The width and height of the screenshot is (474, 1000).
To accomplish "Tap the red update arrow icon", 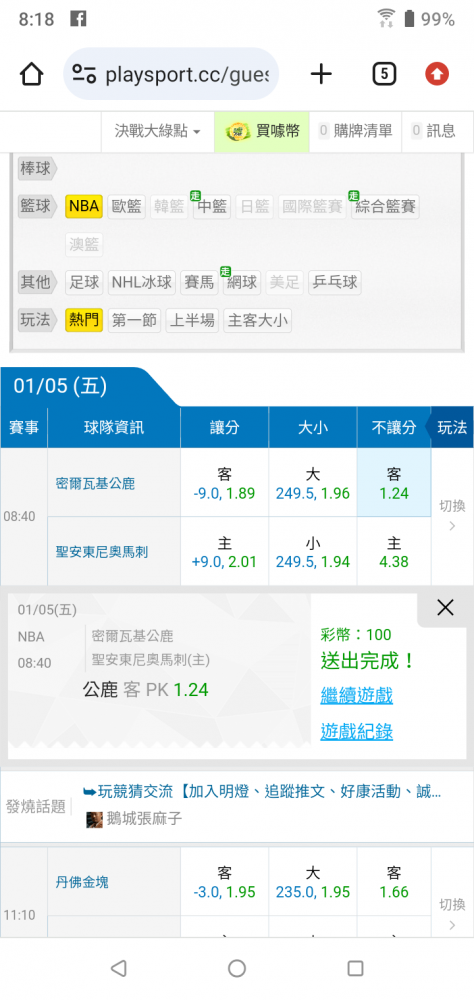I will pos(437,75).
